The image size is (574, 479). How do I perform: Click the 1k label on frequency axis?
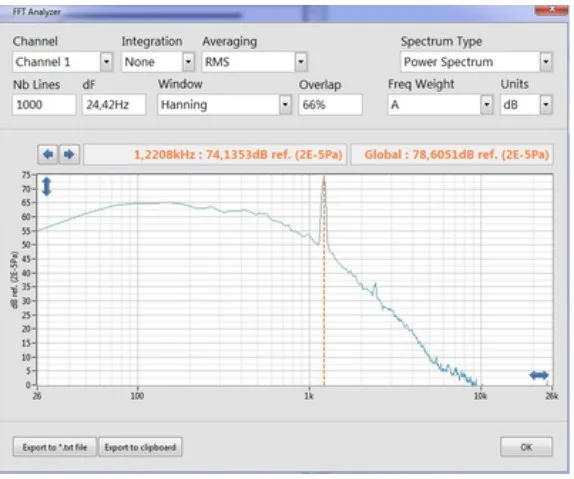pos(309,396)
